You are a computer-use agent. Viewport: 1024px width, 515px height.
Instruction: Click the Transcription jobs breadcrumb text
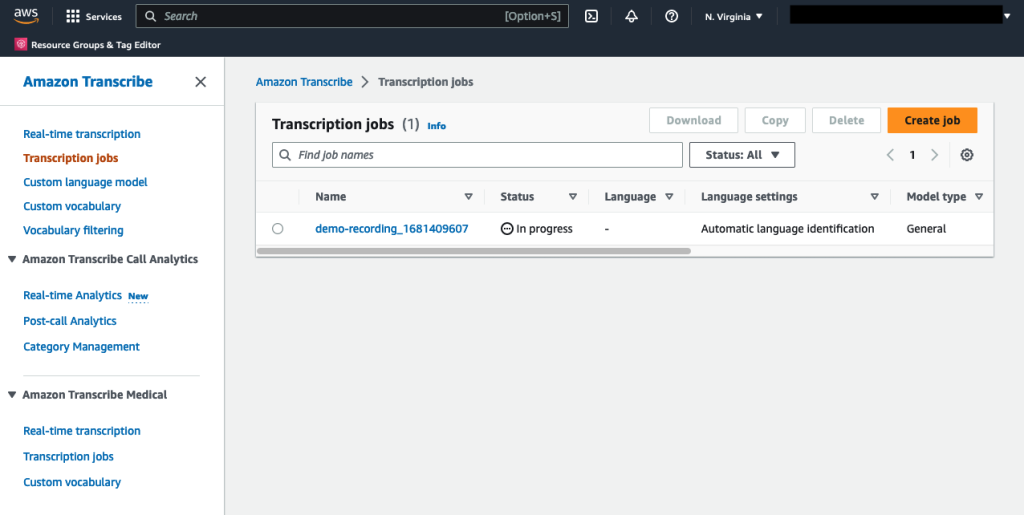[x=425, y=82]
